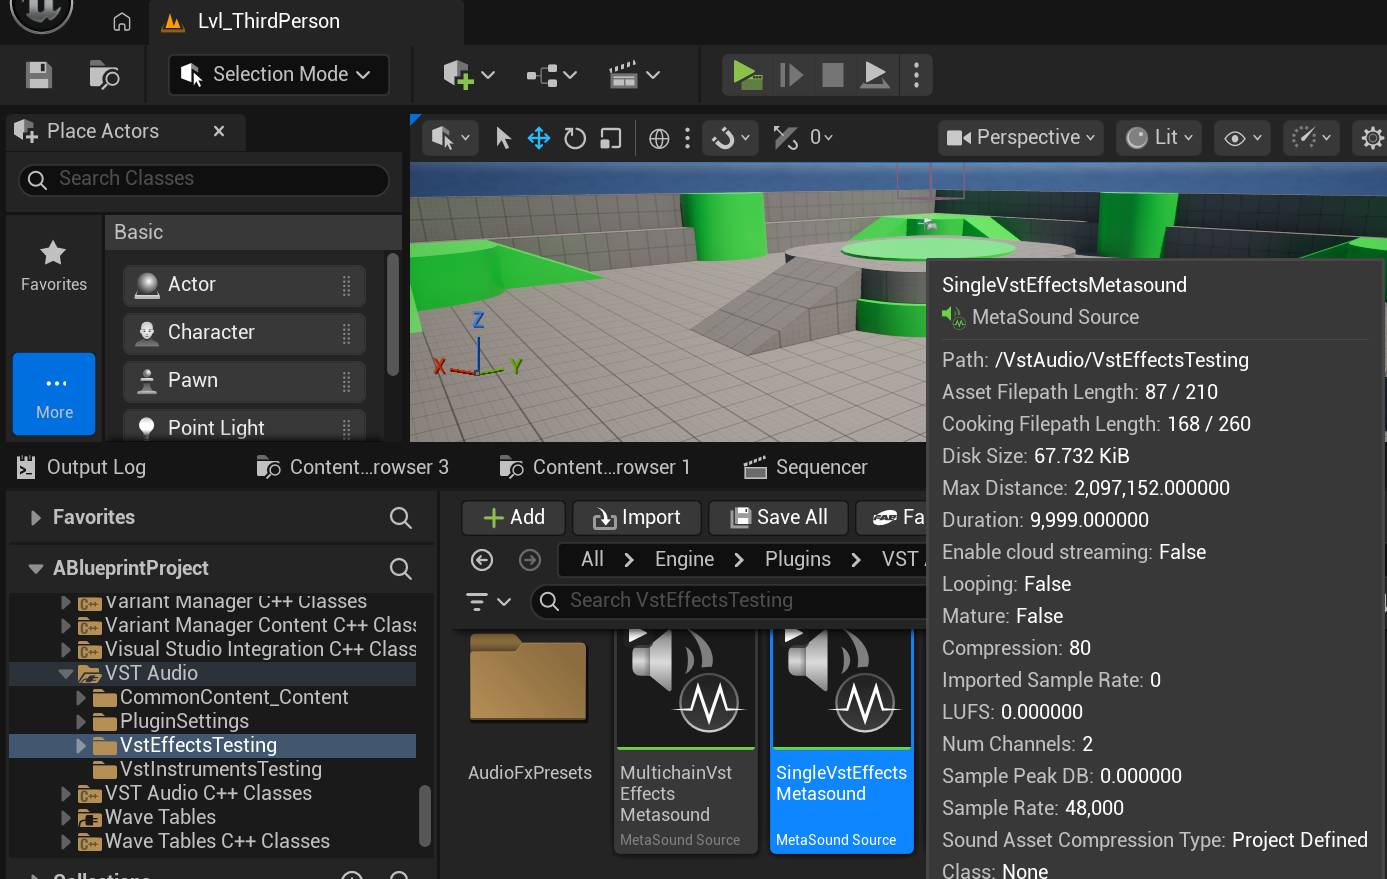Click the Content Browser back arrow
Viewport: 1387px width, 879px height.
pyautogui.click(x=482, y=560)
